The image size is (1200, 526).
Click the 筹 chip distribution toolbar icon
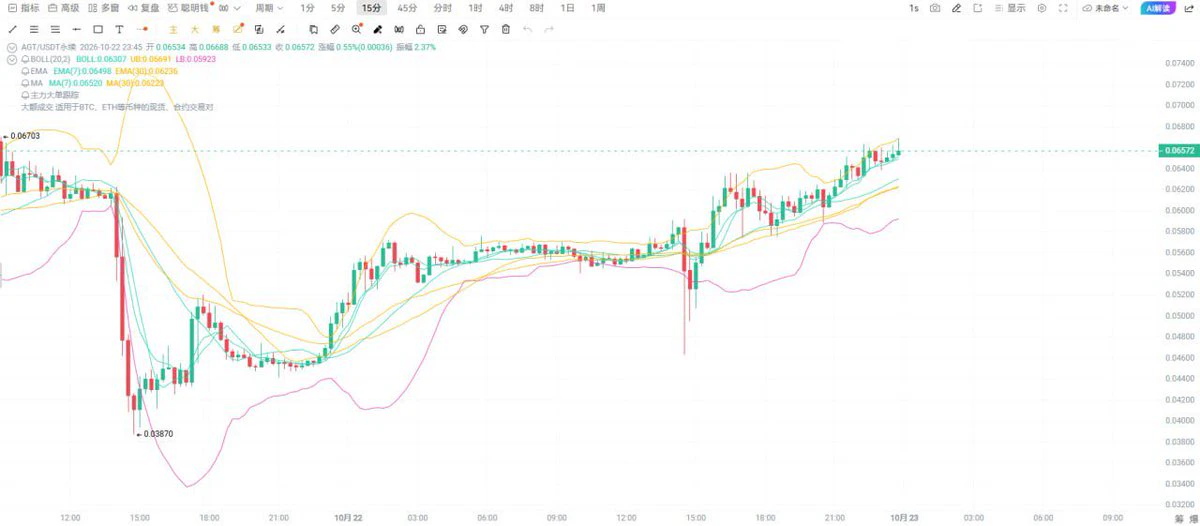tap(217, 30)
